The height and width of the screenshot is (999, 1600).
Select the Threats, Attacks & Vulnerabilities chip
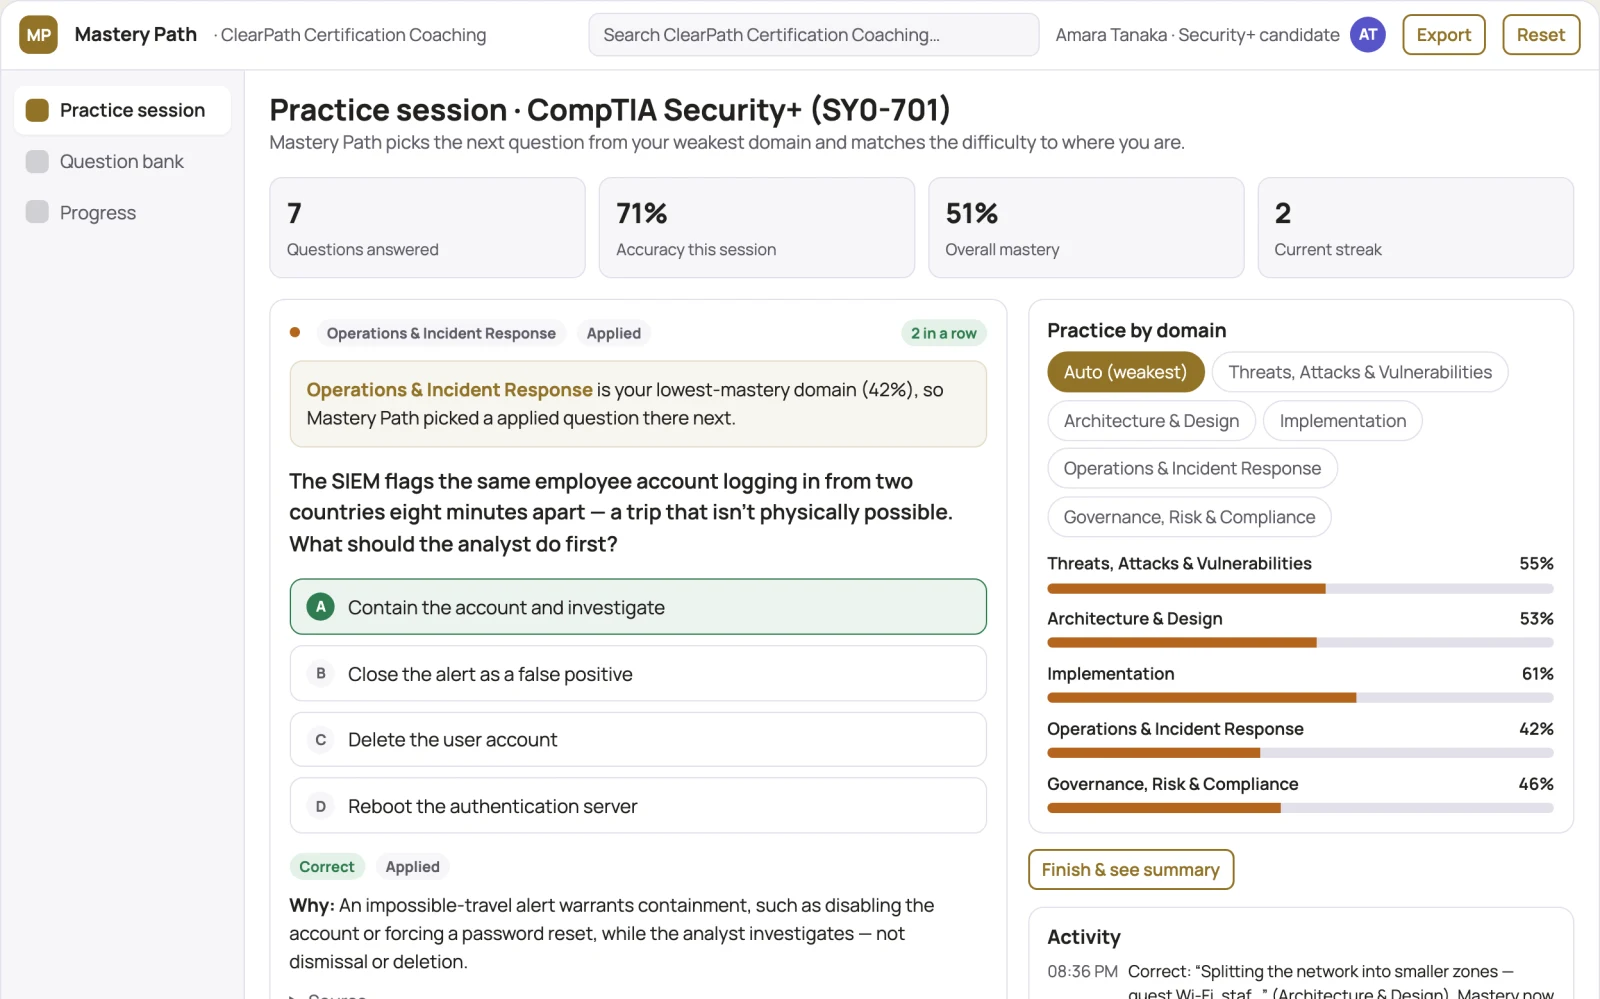point(1360,372)
